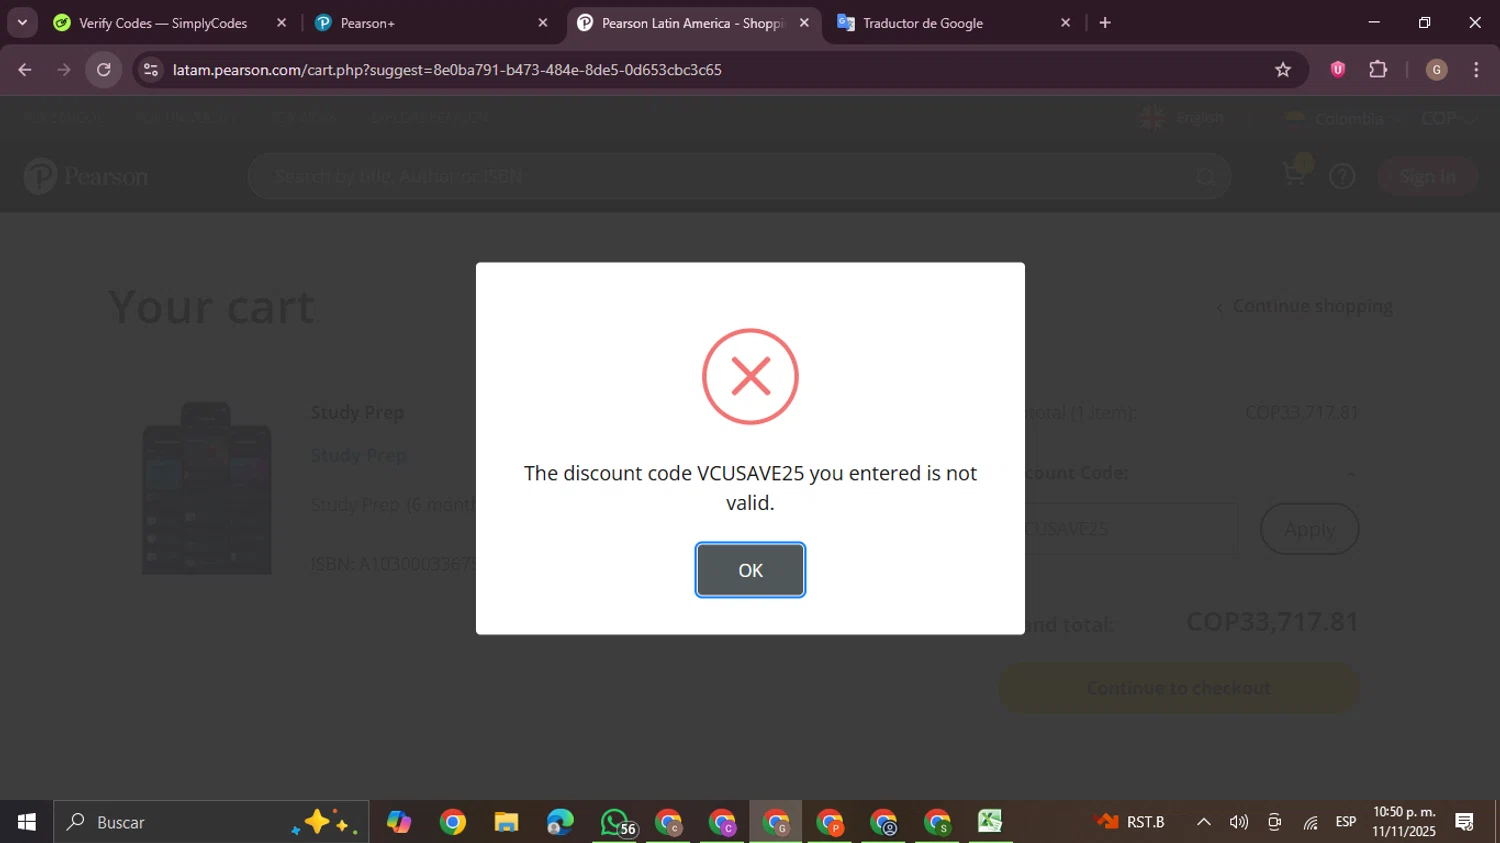The height and width of the screenshot is (843, 1500).
Task: Close the Traductor de Google tab
Action: click(x=1065, y=23)
